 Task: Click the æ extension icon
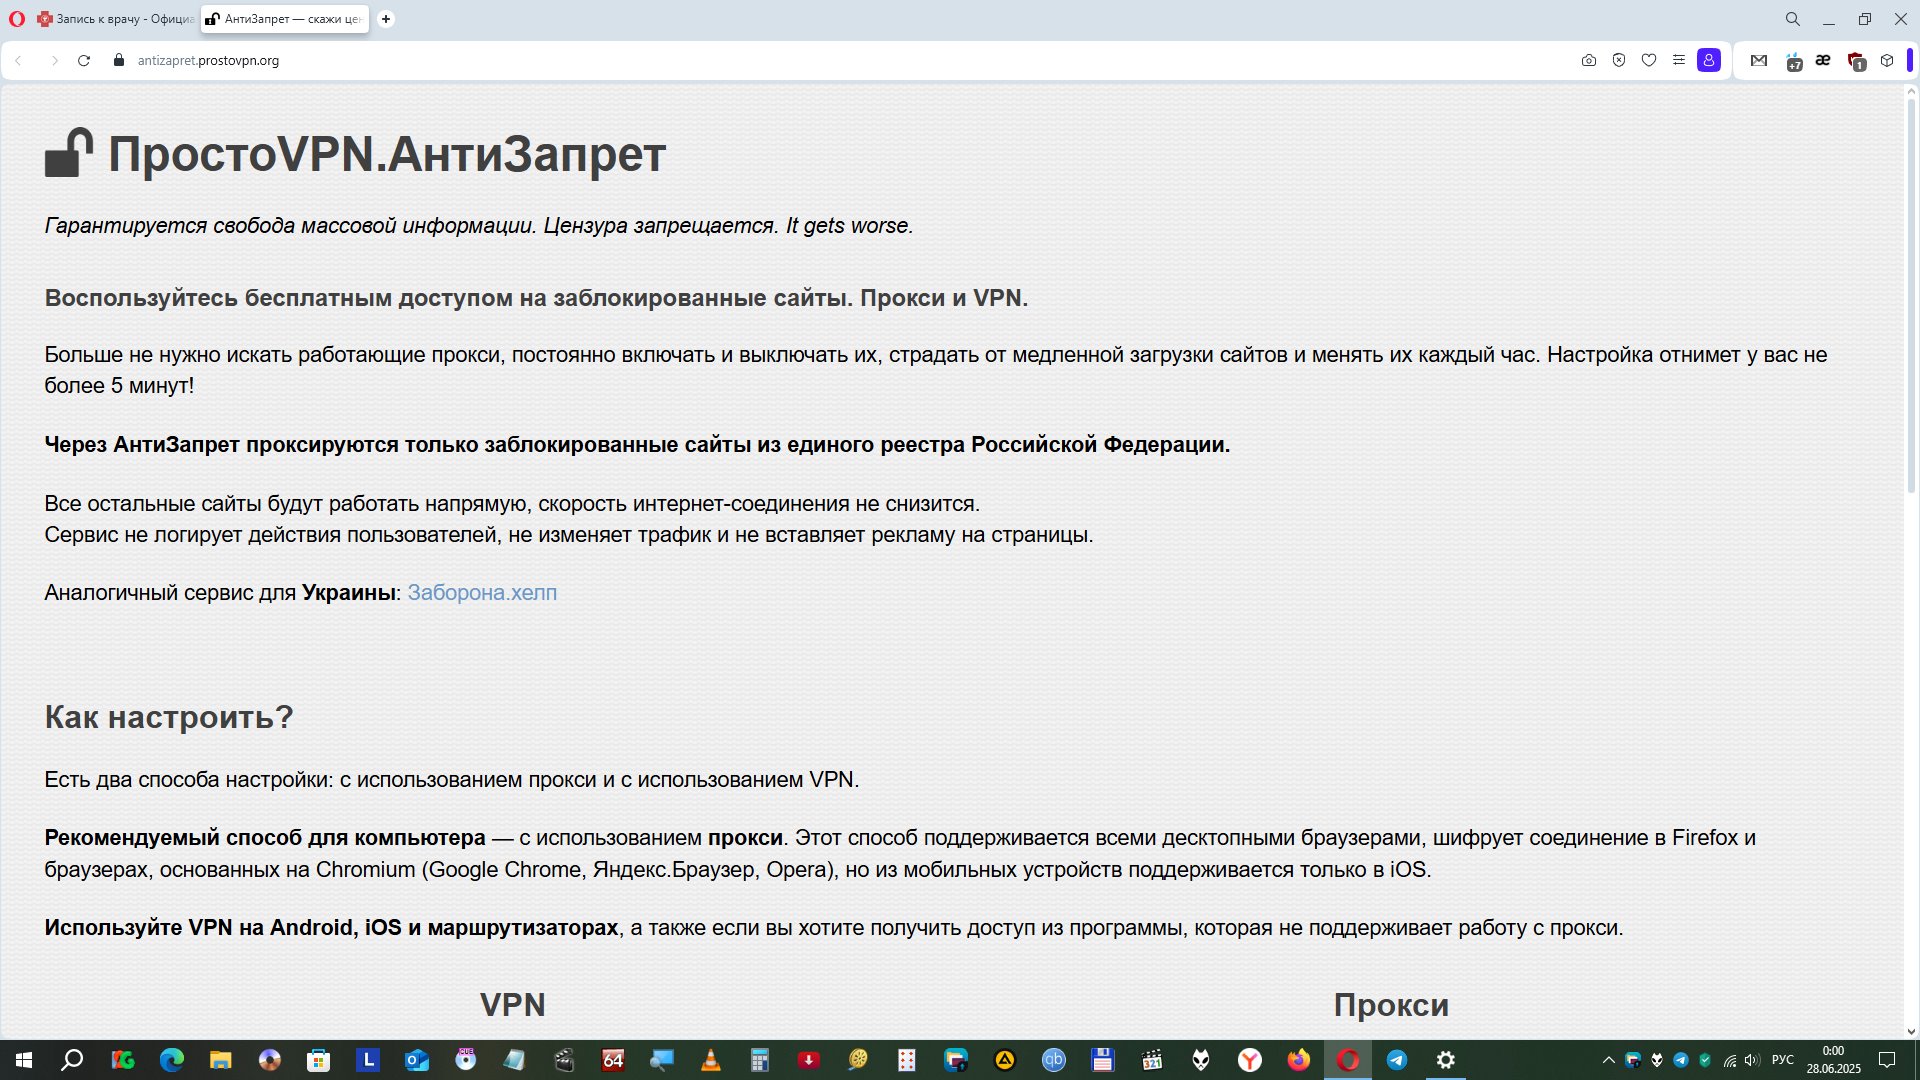coord(1823,61)
